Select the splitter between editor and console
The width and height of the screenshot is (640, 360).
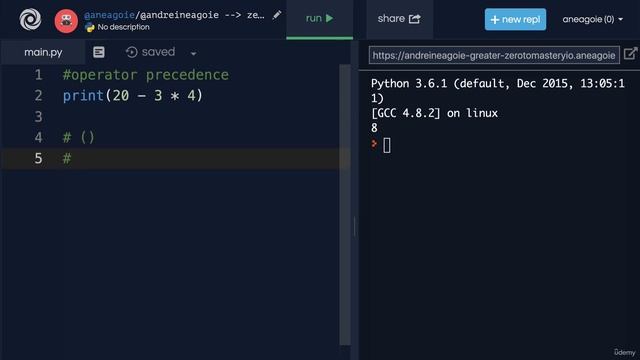(355, 227)
